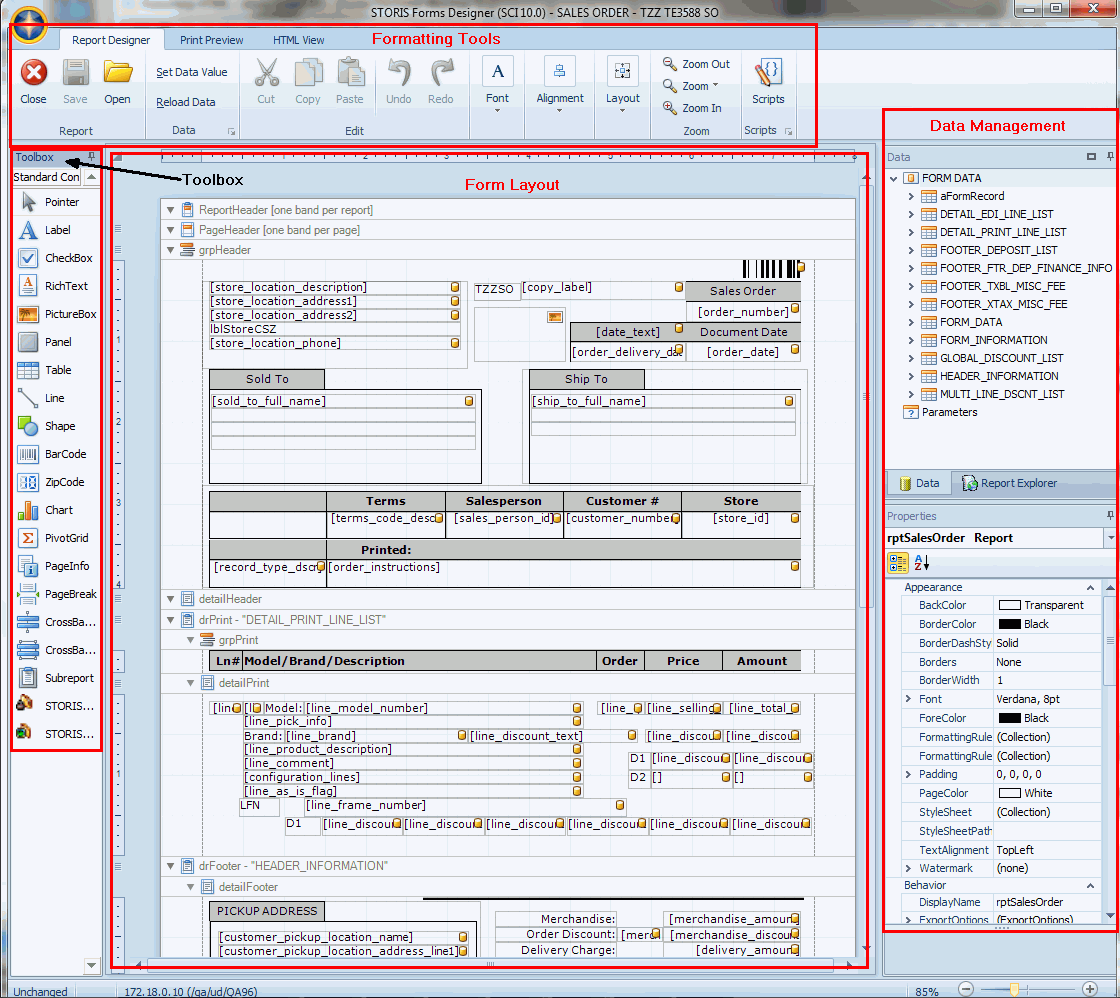This screenshot has height=998, width=1120.
Task: Click the Set Data Value link
Action: click(x=191, y=71)
